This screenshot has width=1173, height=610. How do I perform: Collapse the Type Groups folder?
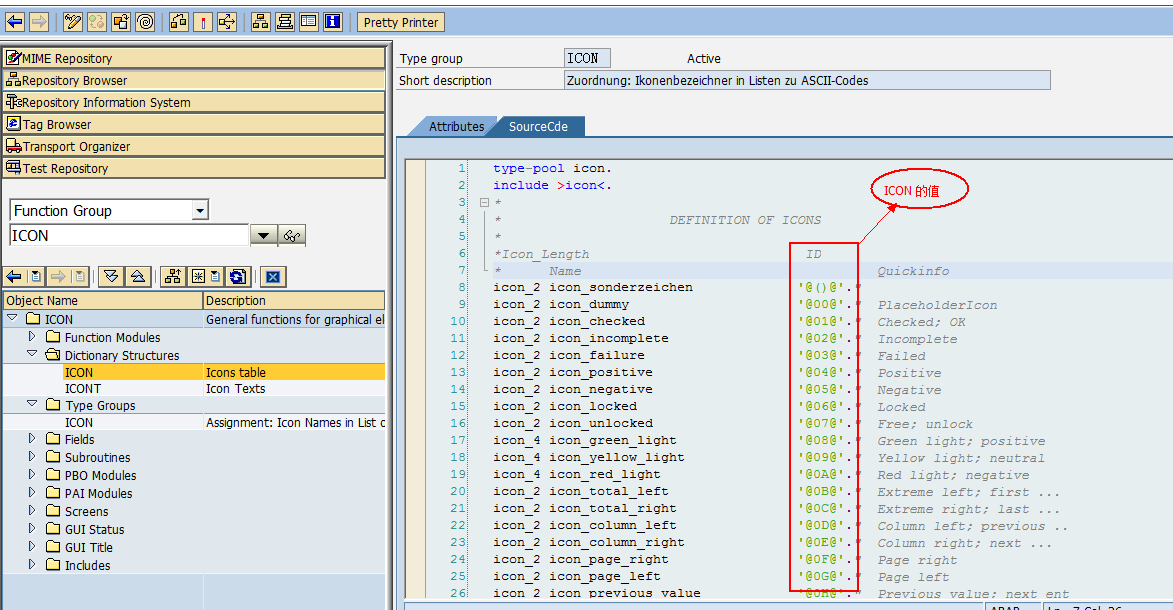coord(31,404)
